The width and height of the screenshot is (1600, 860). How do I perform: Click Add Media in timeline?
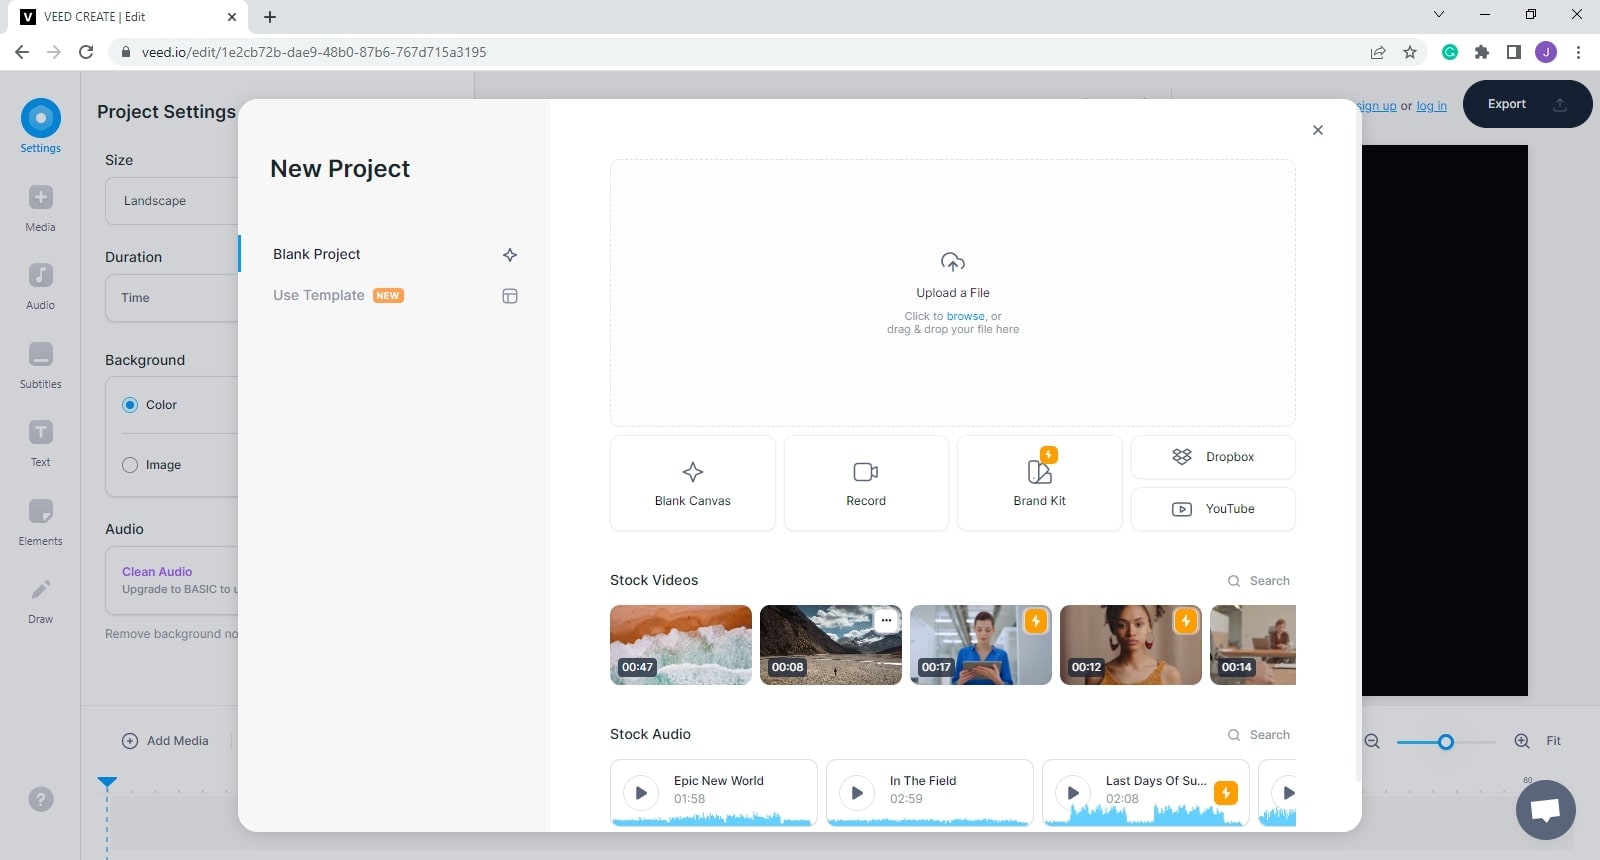(x=165, y=741)
